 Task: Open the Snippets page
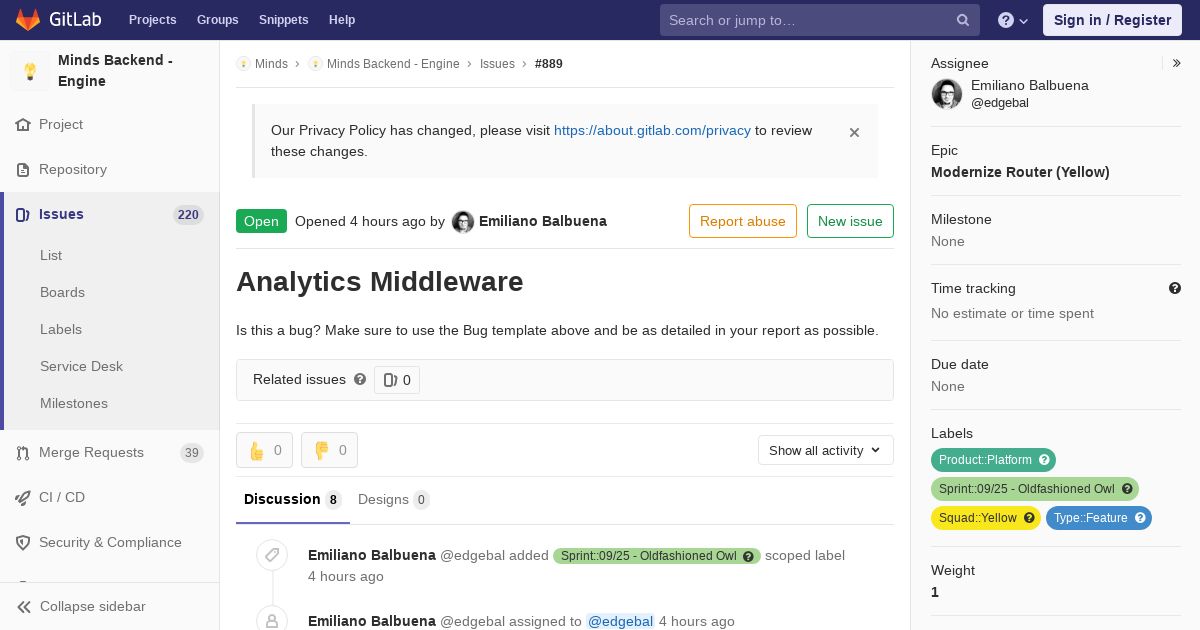point(284,20)
